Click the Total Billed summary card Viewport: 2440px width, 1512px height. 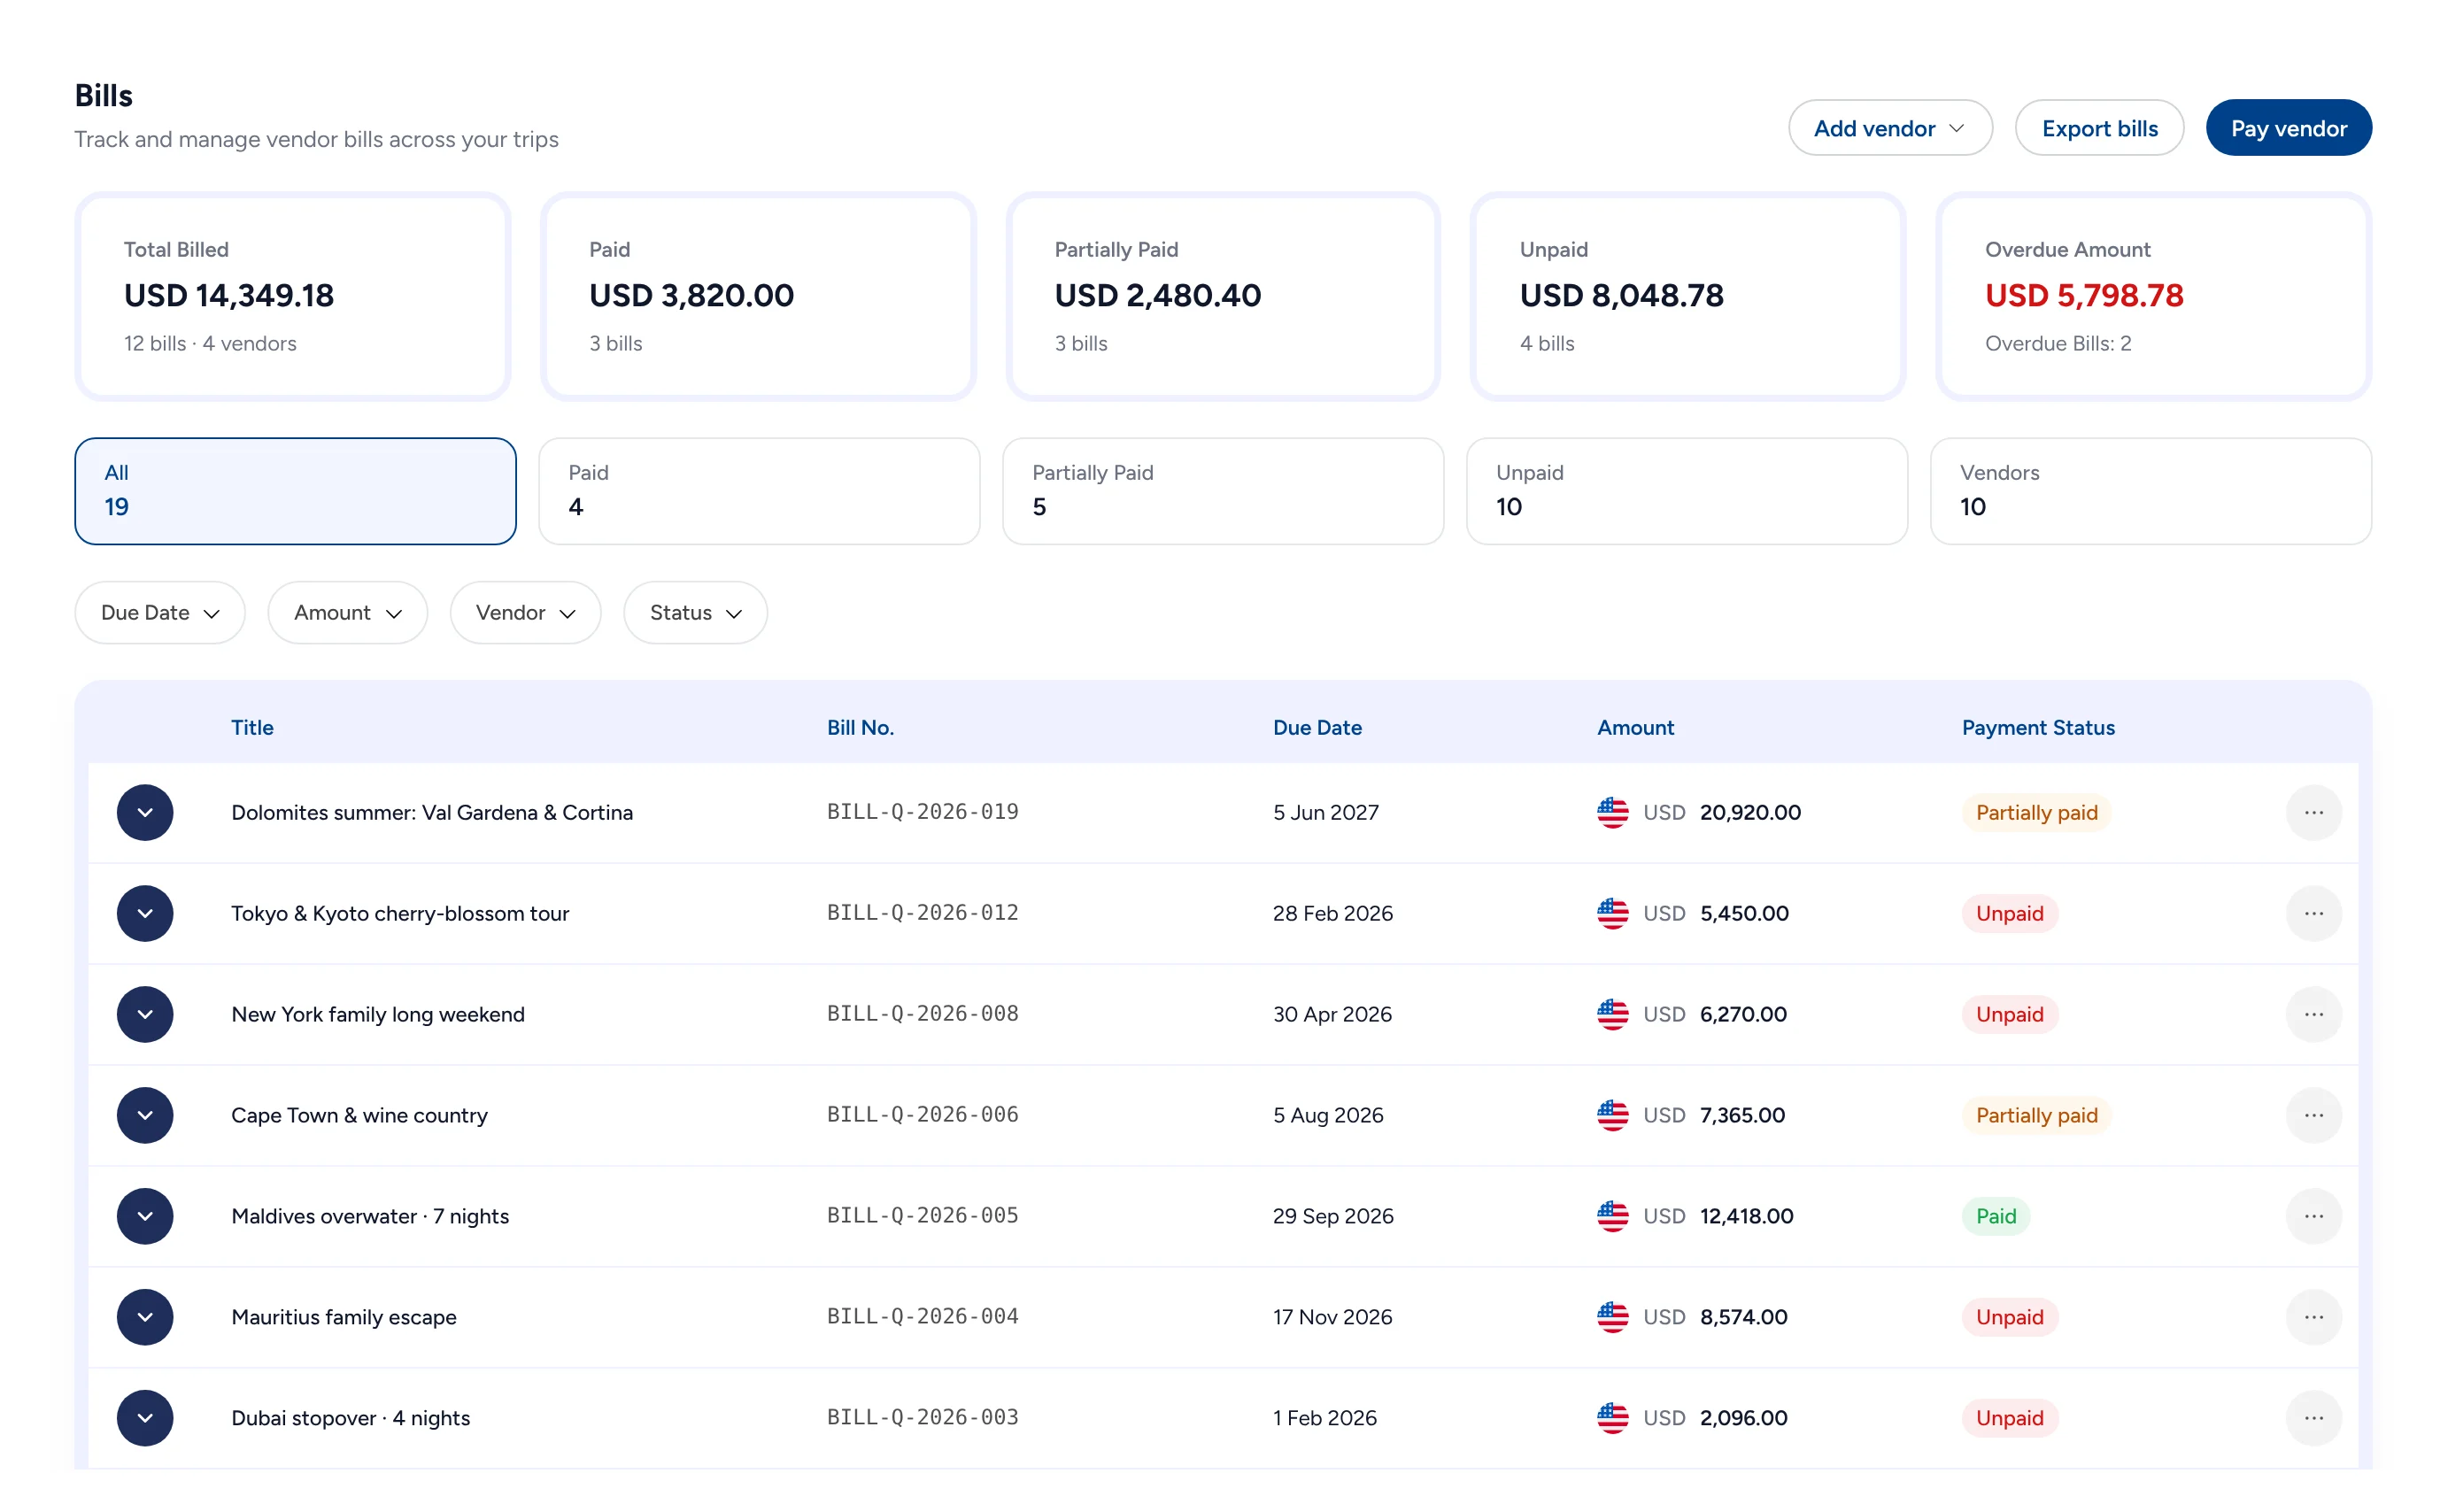pos(293,296)
